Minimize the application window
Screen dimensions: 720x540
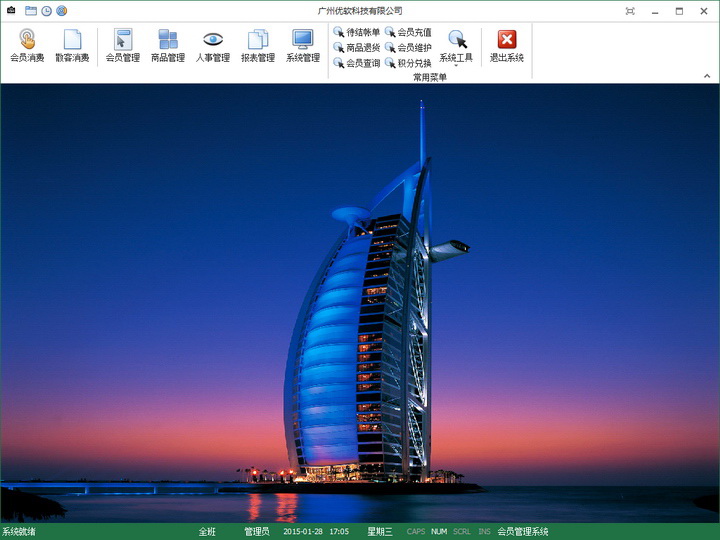pyautogui.click(x=655, y=11)
